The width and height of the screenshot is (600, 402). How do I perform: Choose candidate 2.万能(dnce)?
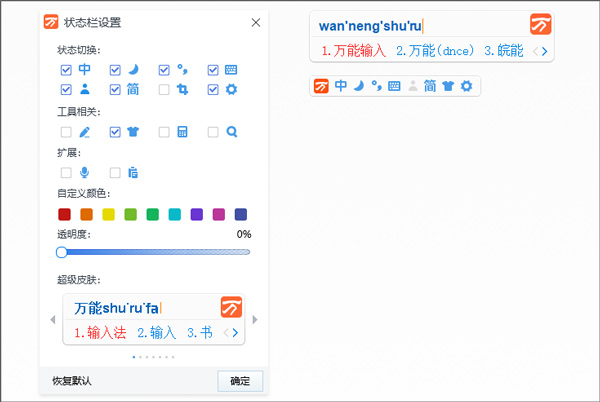coord(435,51)
